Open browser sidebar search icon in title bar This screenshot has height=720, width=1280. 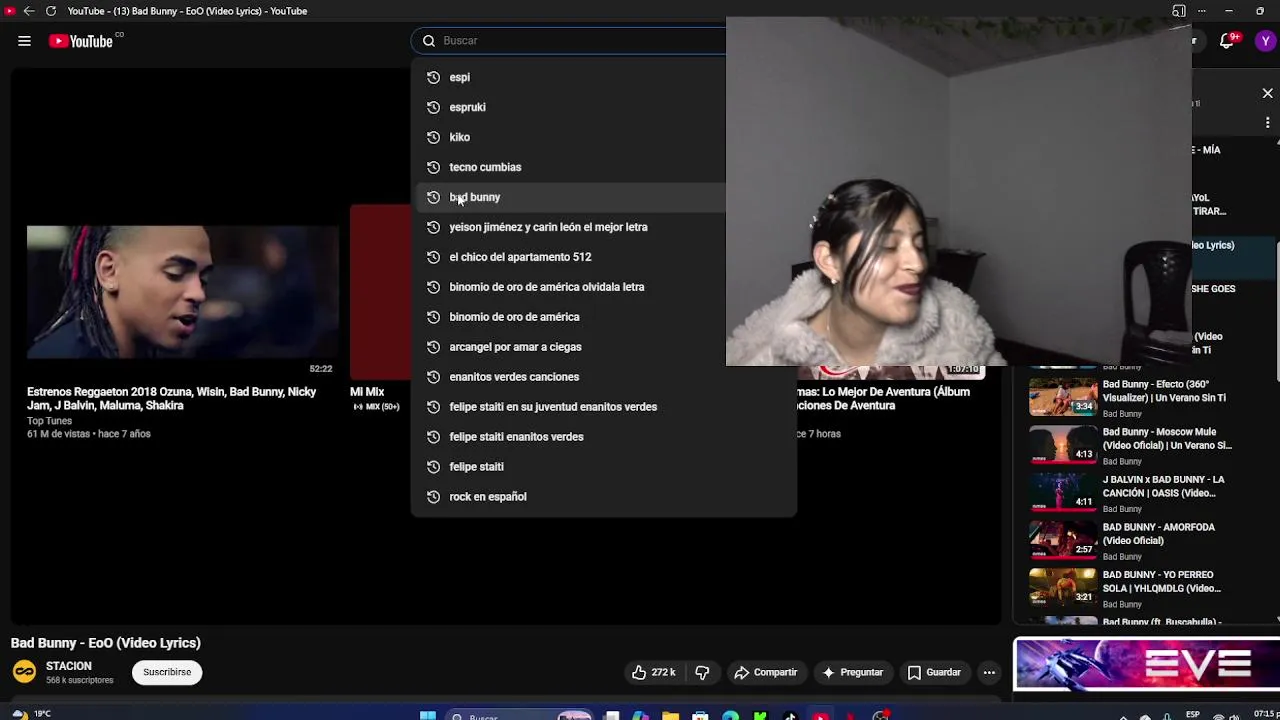coord(1179,11)
